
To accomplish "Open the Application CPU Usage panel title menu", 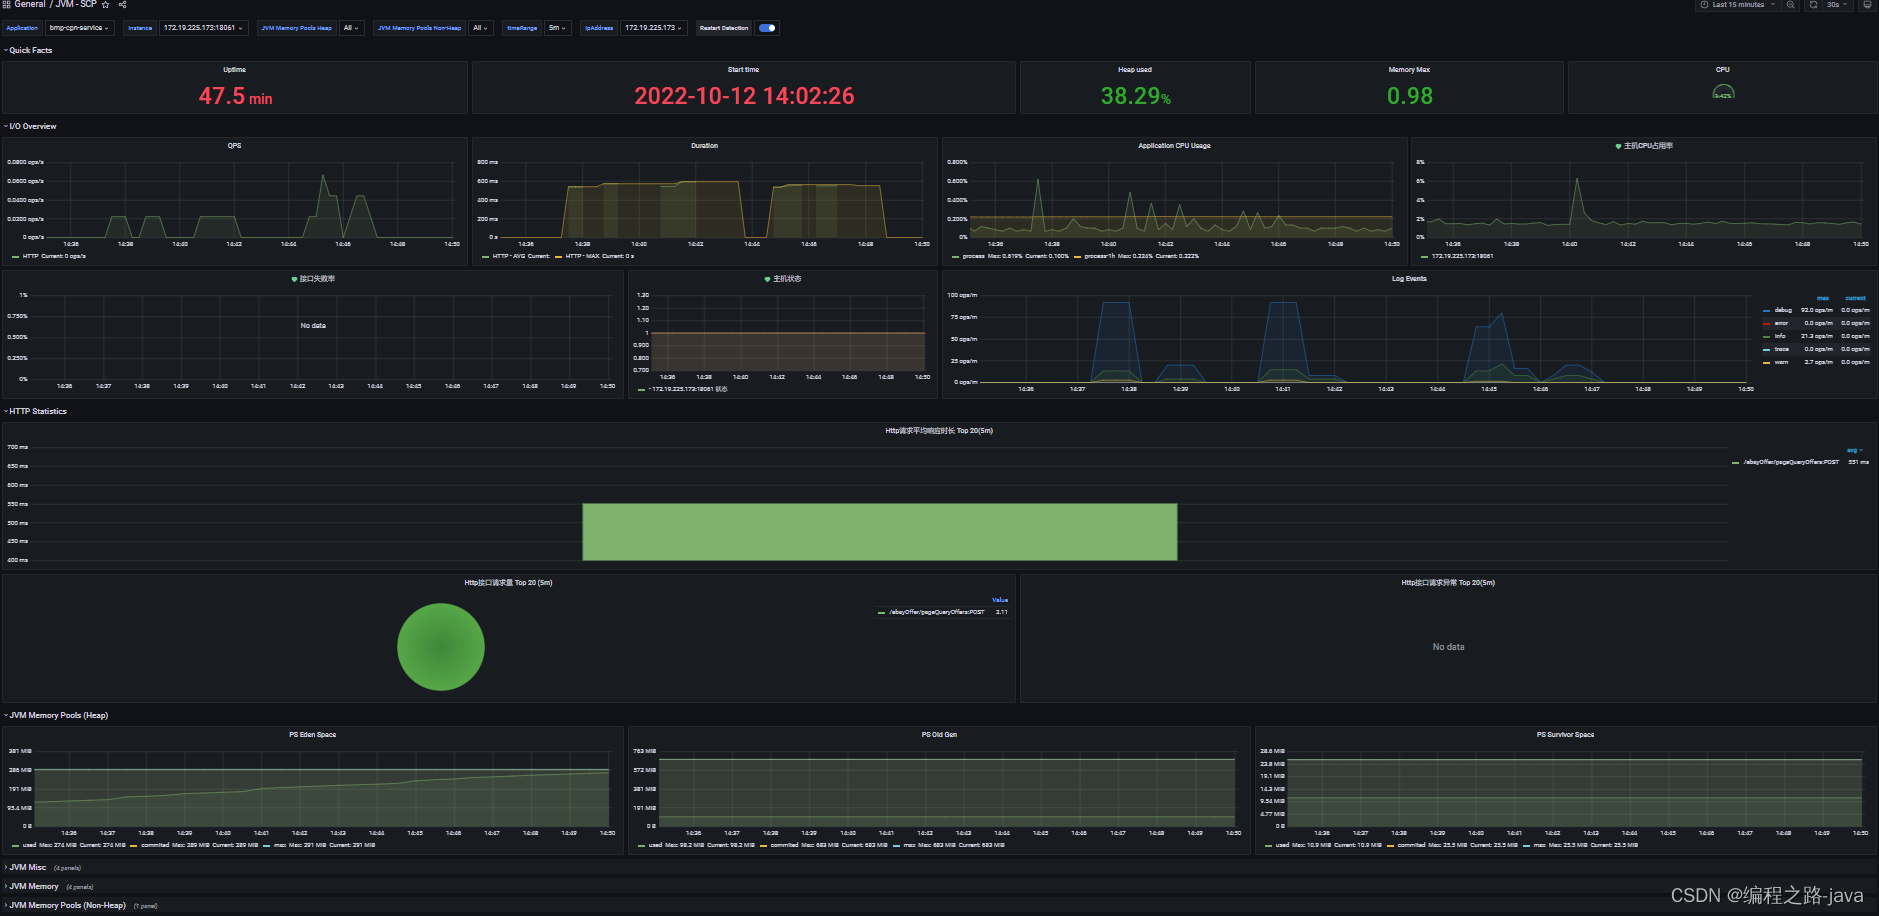I will point(1174,146).
